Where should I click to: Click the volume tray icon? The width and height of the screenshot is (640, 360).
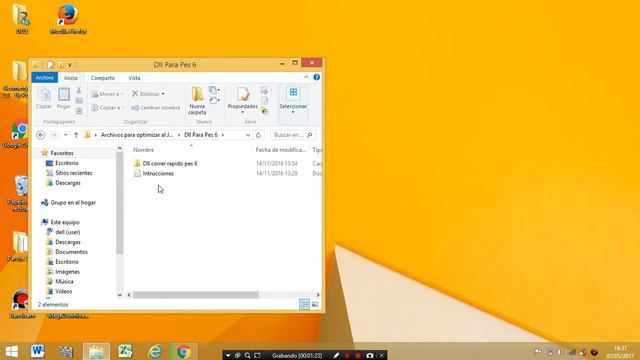559,352
